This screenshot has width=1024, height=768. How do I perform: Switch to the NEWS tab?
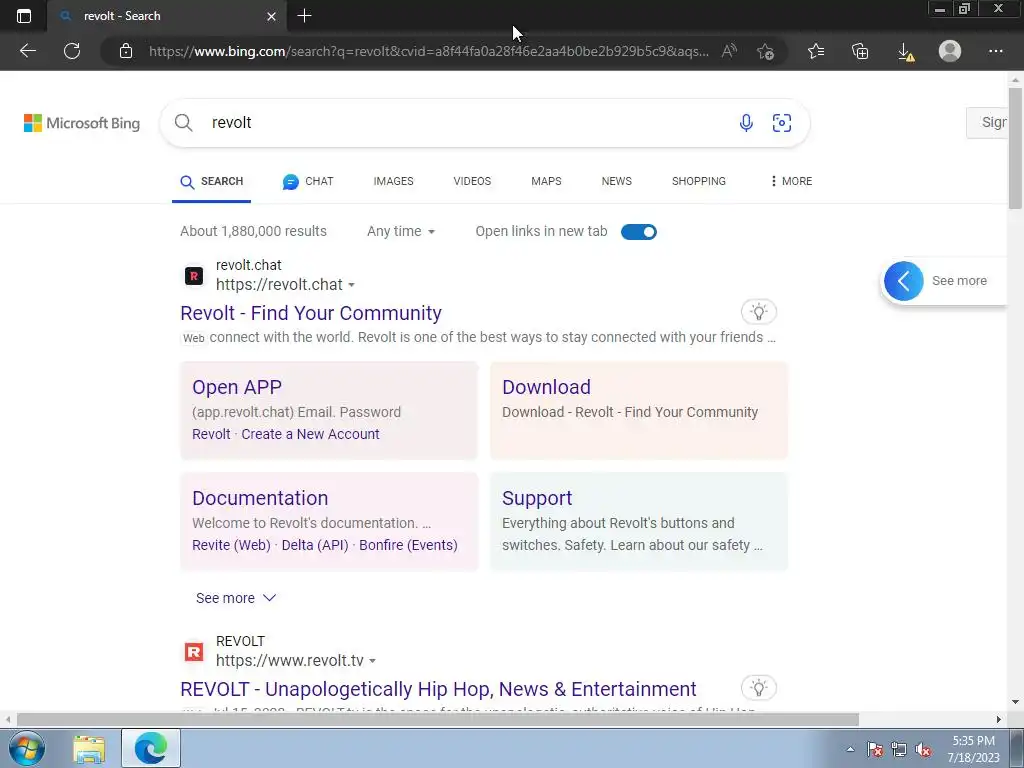pyautogui.click(x=616, y=182)
